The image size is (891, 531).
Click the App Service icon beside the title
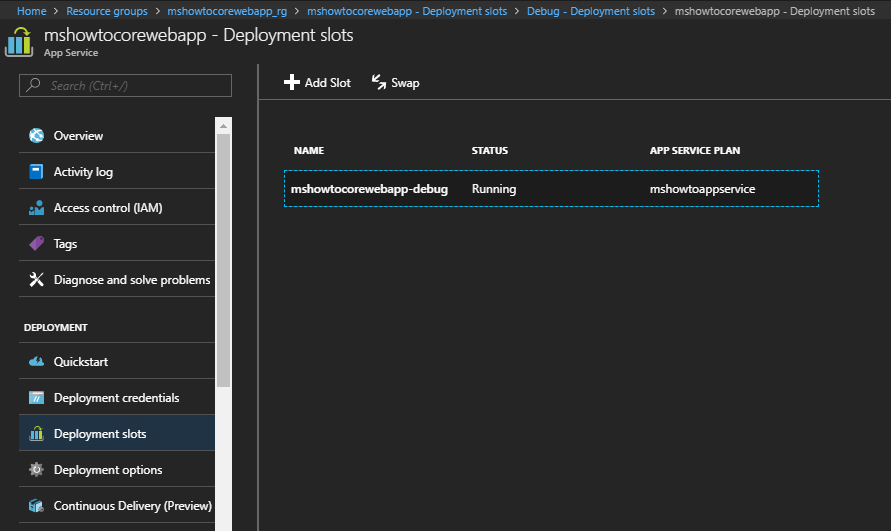pos(19,43)
